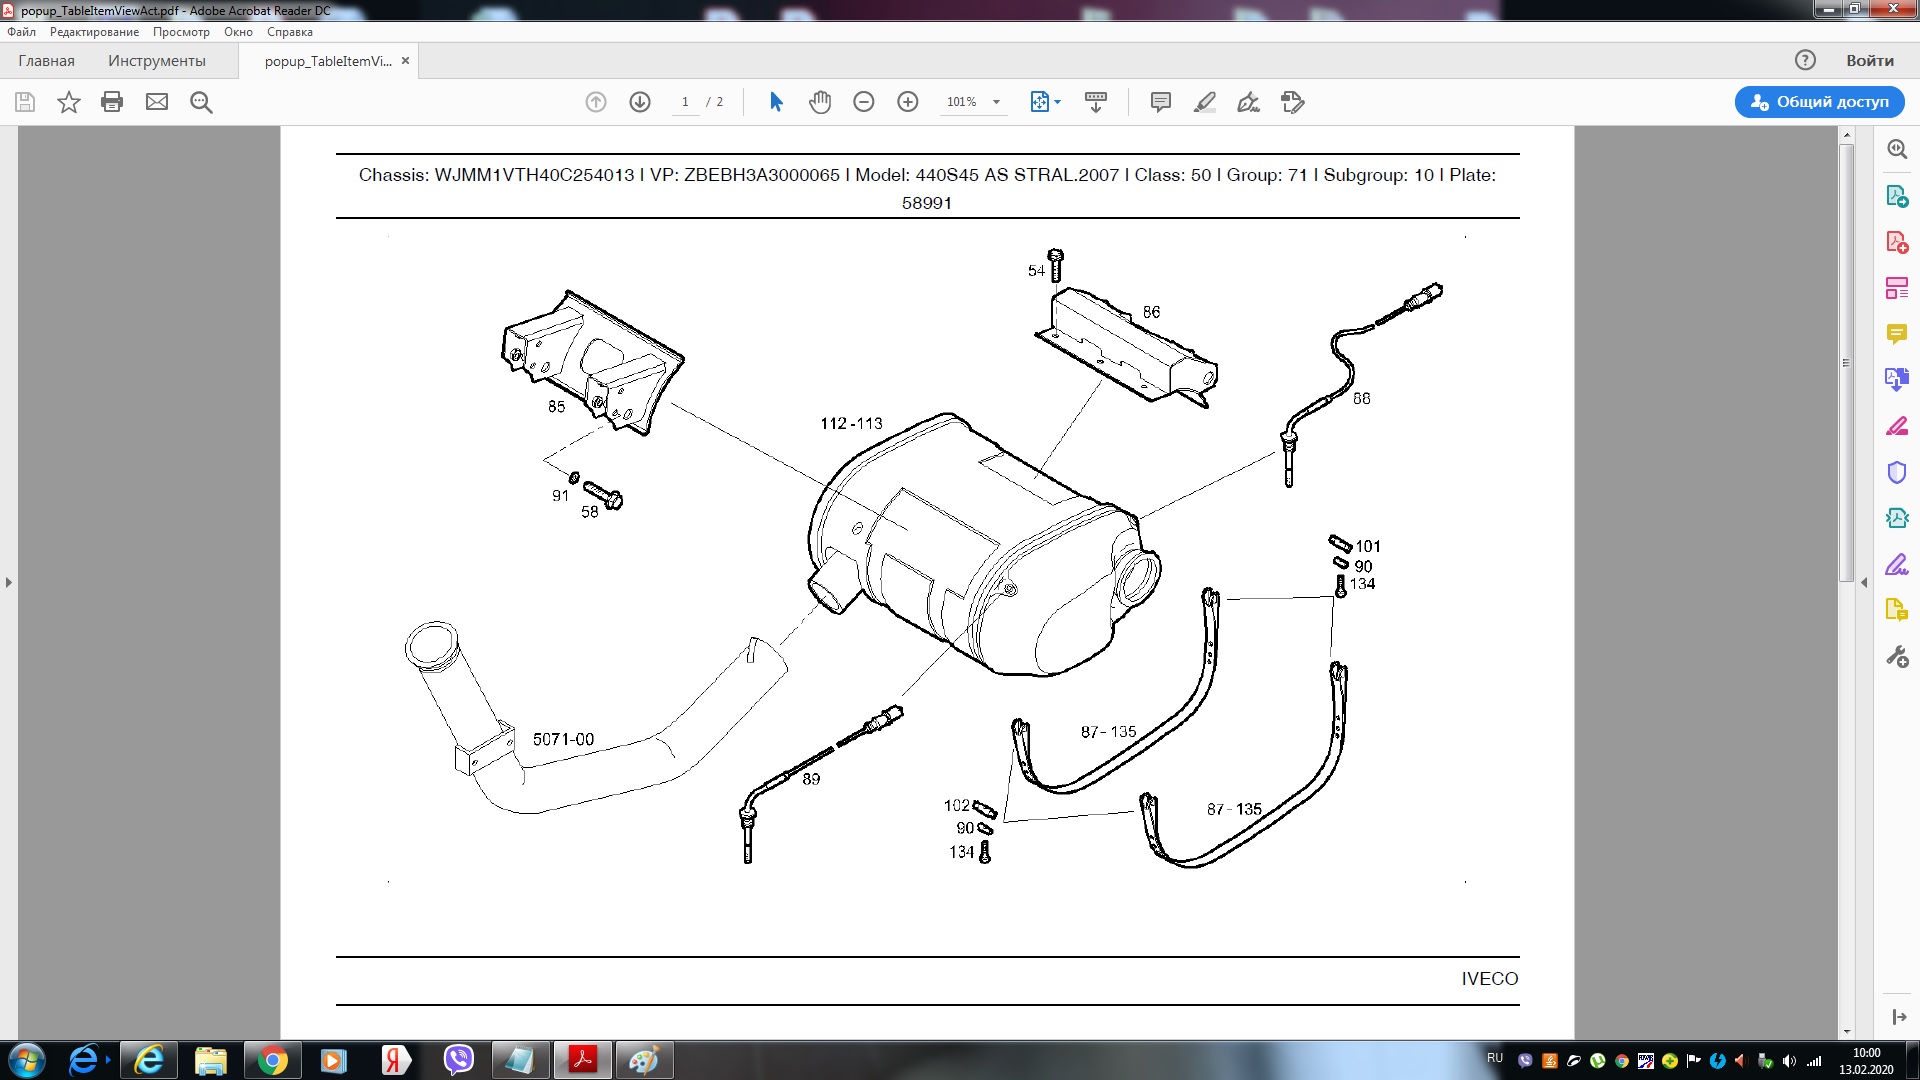Image resolution: width=1920 pixels, height=1080 pixels.
Task: Open Fill & Sign tool in sidebar
Action: [x=1897, y=565]
